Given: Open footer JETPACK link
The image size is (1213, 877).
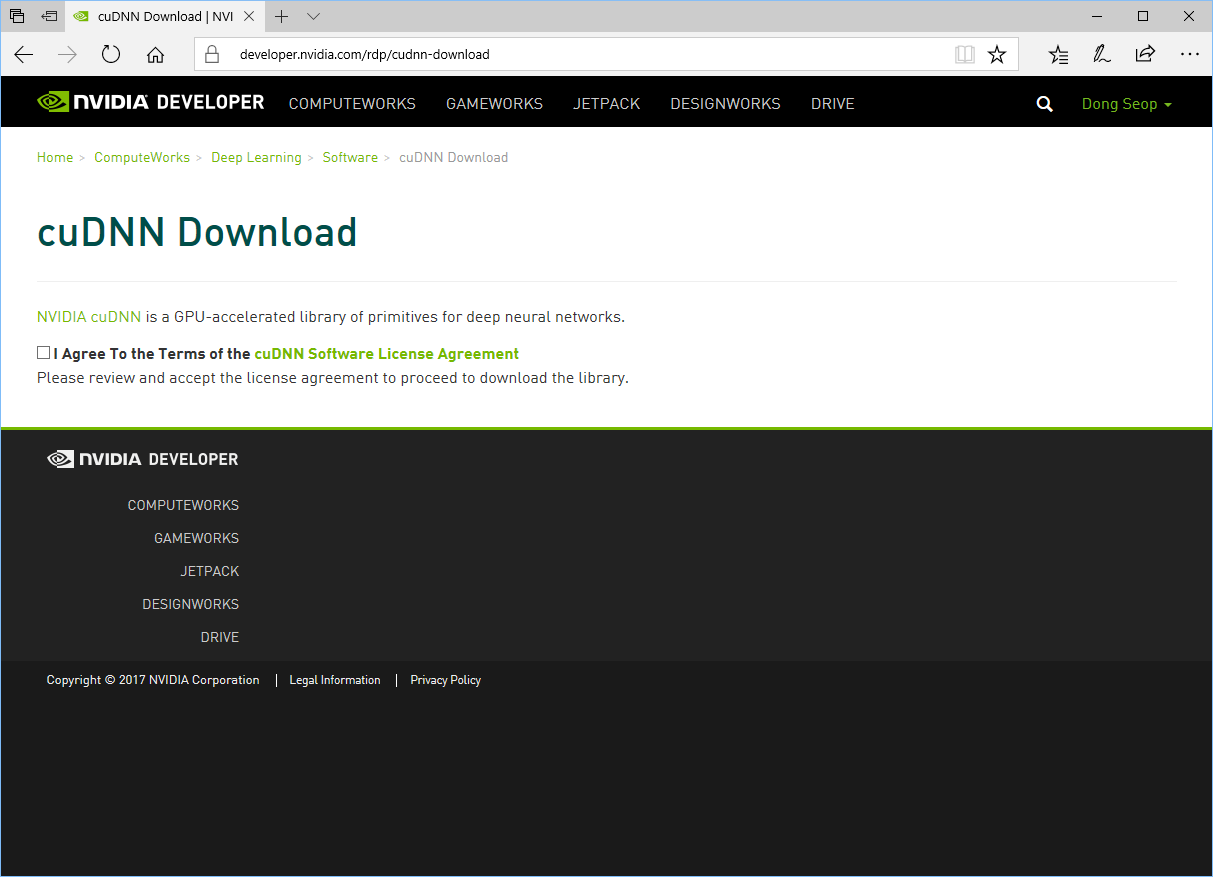Looking at the screenshot, I should click(x=210, y=571).
